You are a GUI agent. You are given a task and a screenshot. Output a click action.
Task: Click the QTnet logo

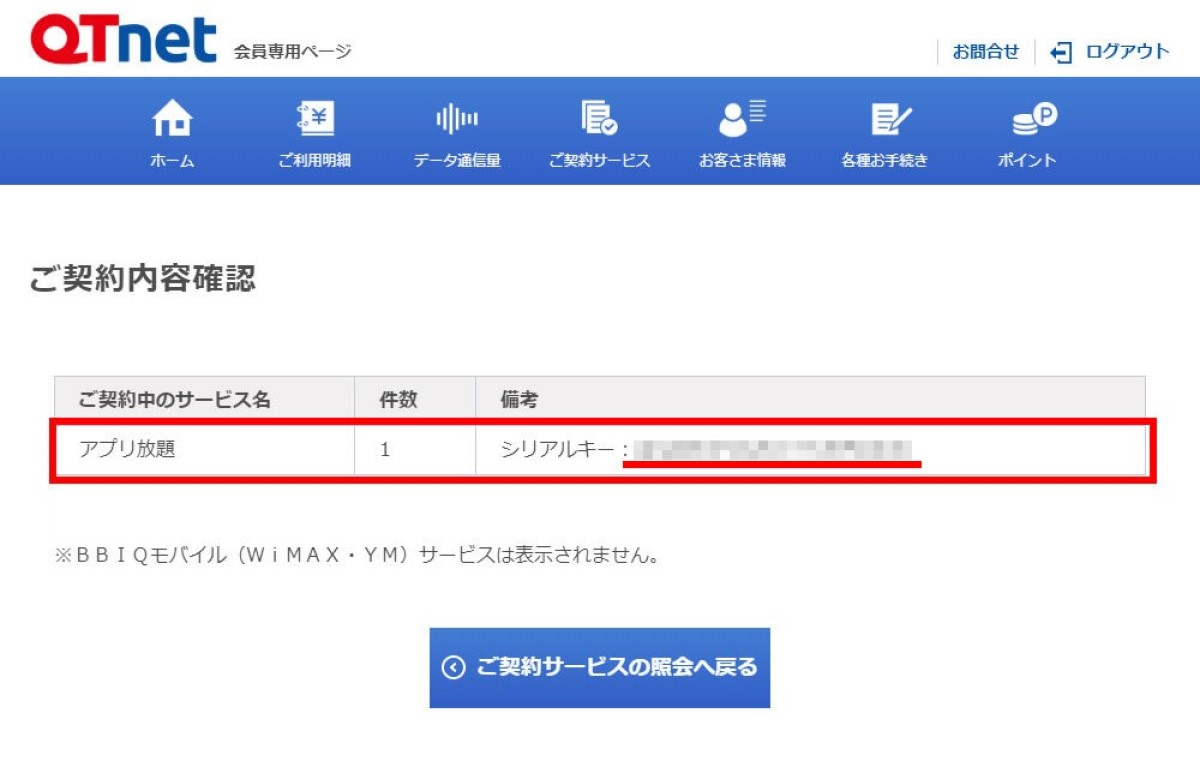coord(123,40)
